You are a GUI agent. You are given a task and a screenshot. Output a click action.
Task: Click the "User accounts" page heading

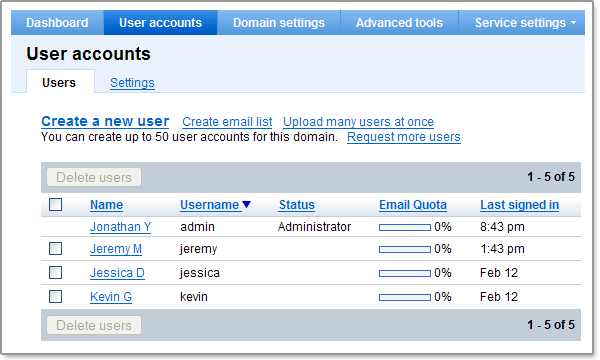click(88, 54)
